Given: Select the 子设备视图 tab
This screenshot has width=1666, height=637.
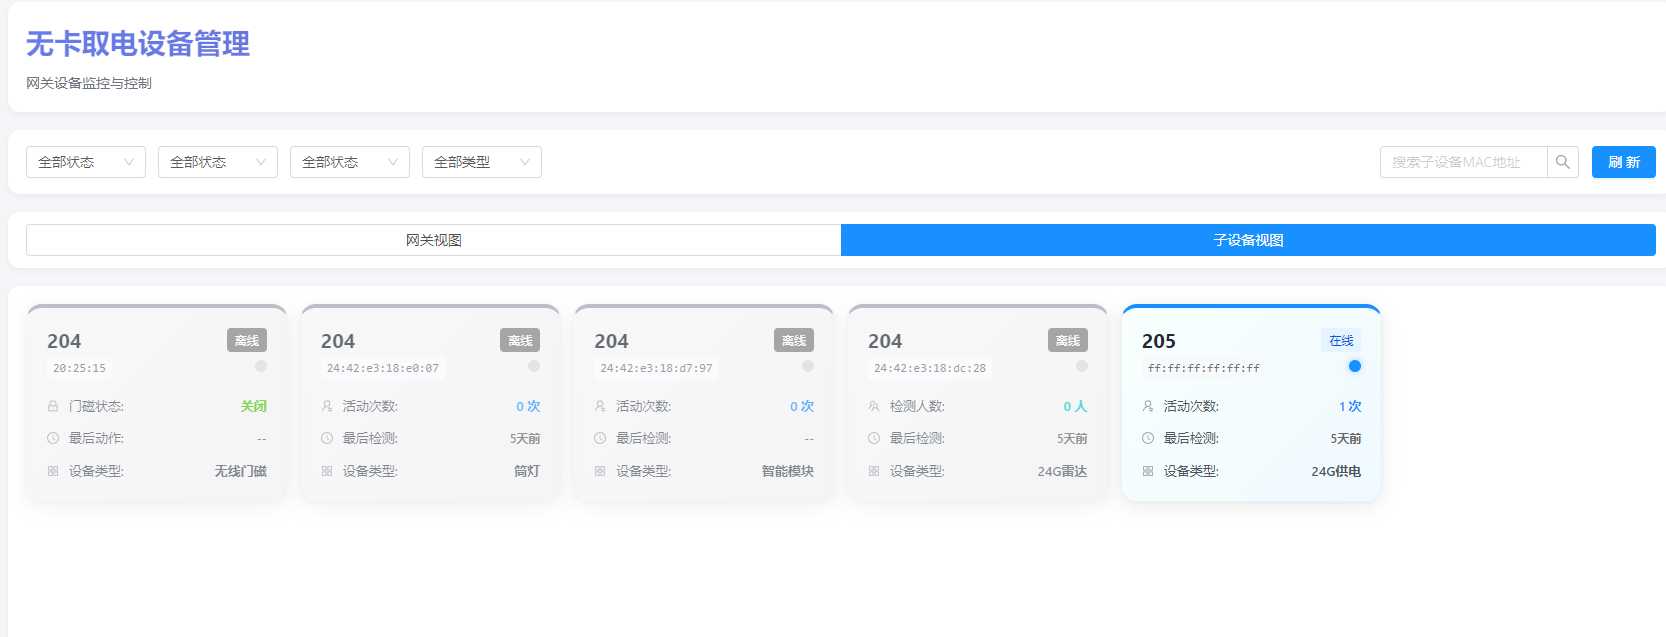Looking at the screenshot, I should click(x=1248, y=240).
